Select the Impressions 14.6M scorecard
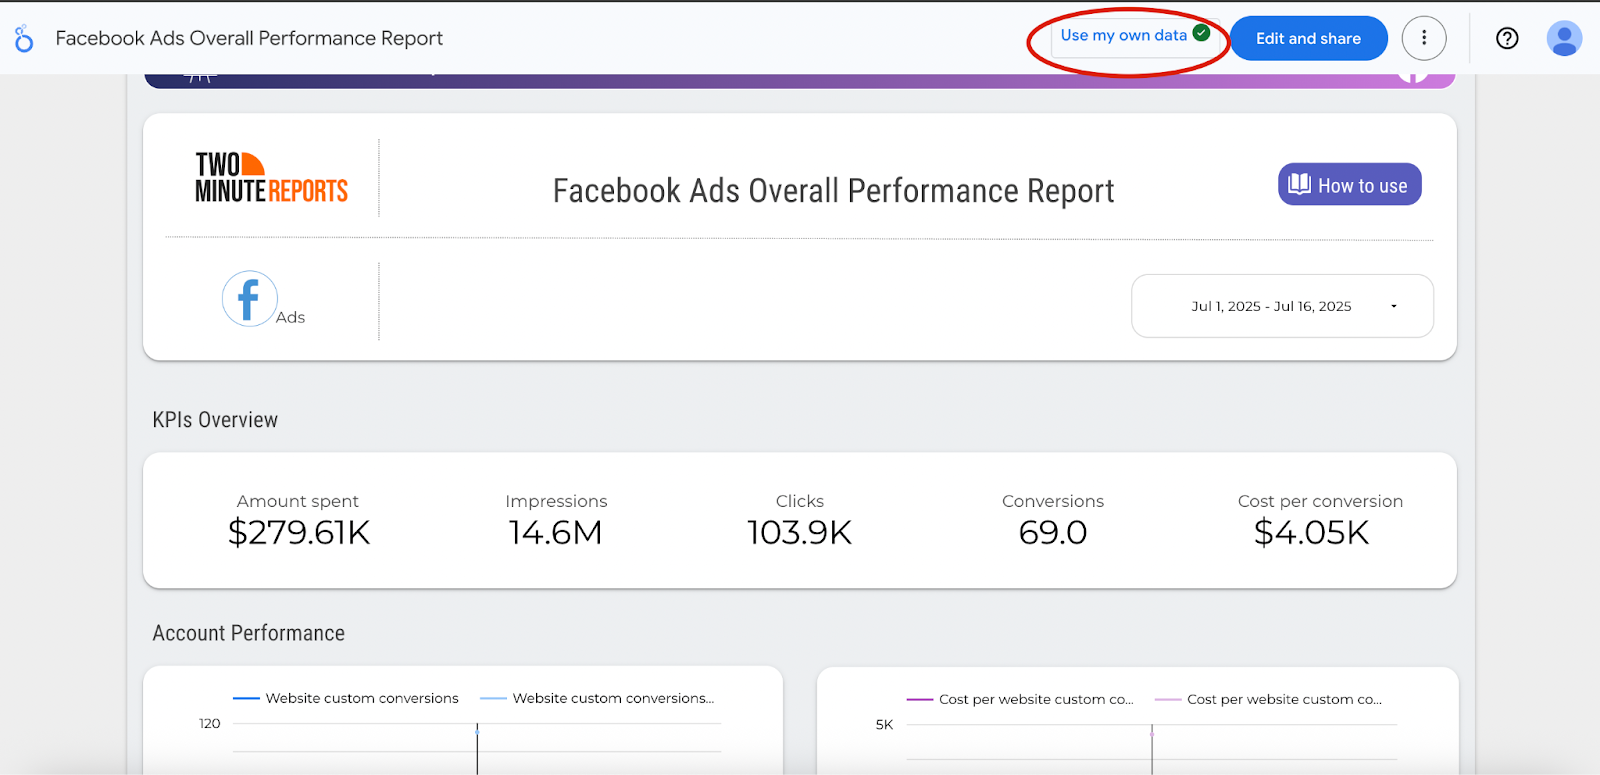Image resolution: width=1600 pixels, height=775 pixels. (556, 520)
